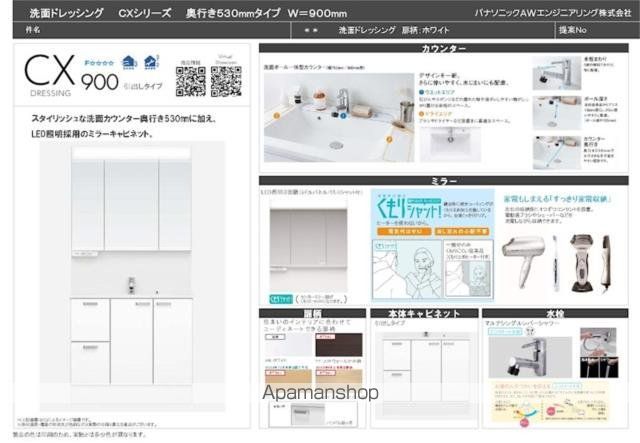Select the hair dryer image
Screen dimensions: 640x443
(x=524, y=261)
